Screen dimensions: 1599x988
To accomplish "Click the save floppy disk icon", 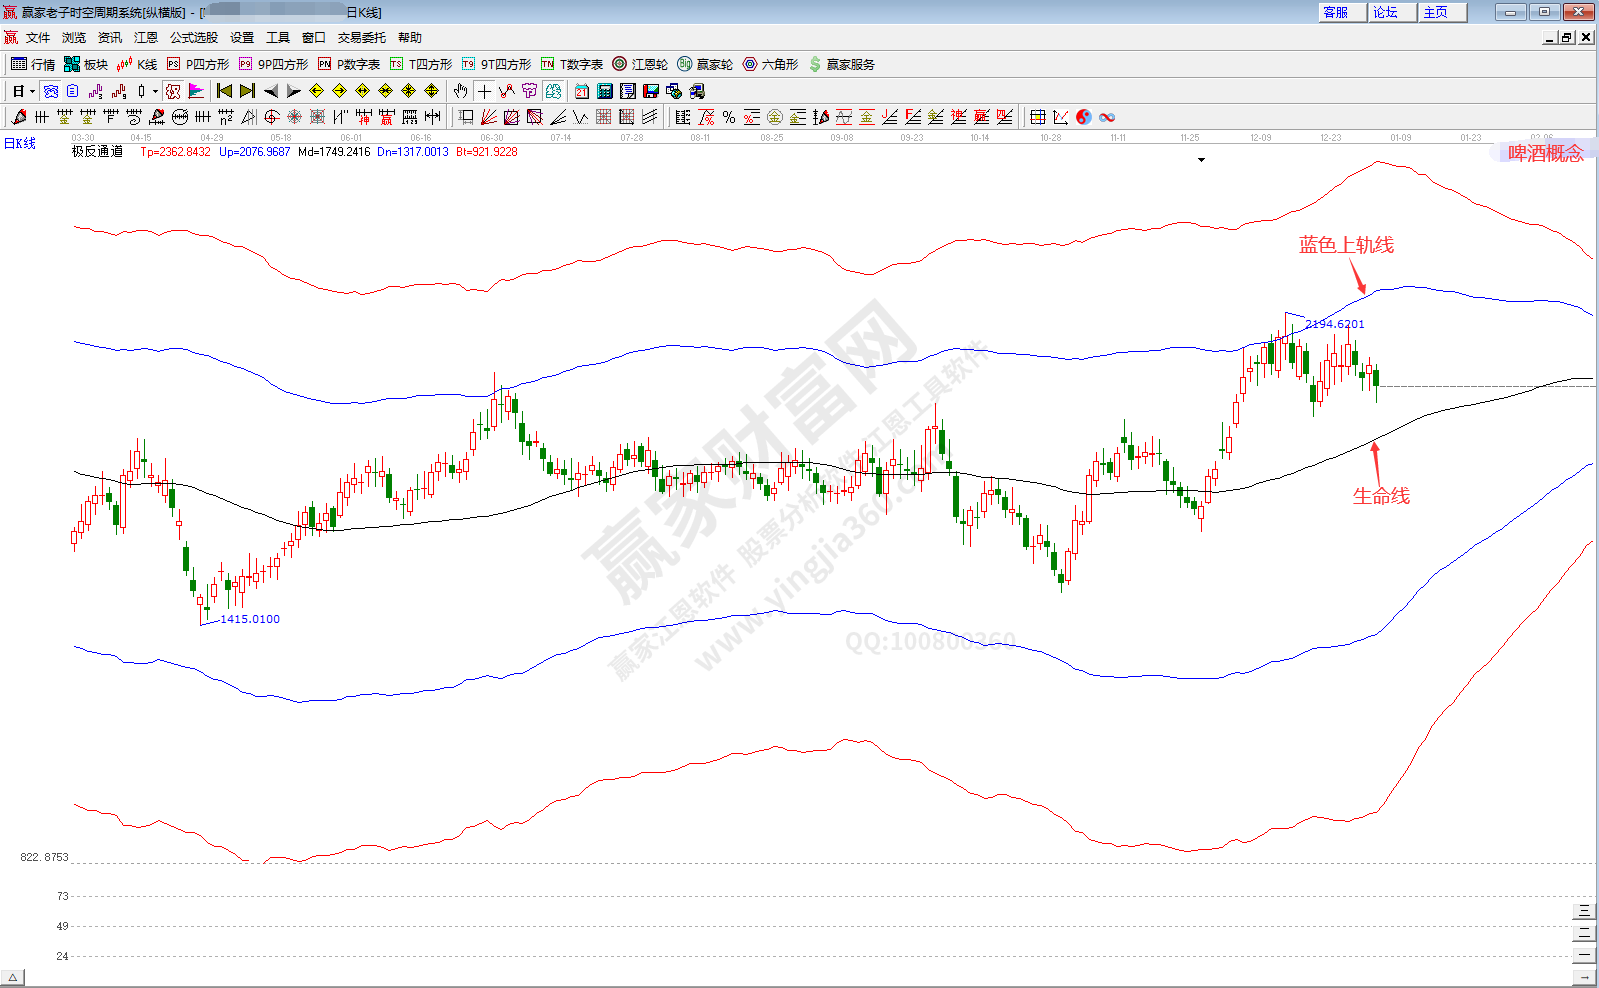I will point(651,91).
